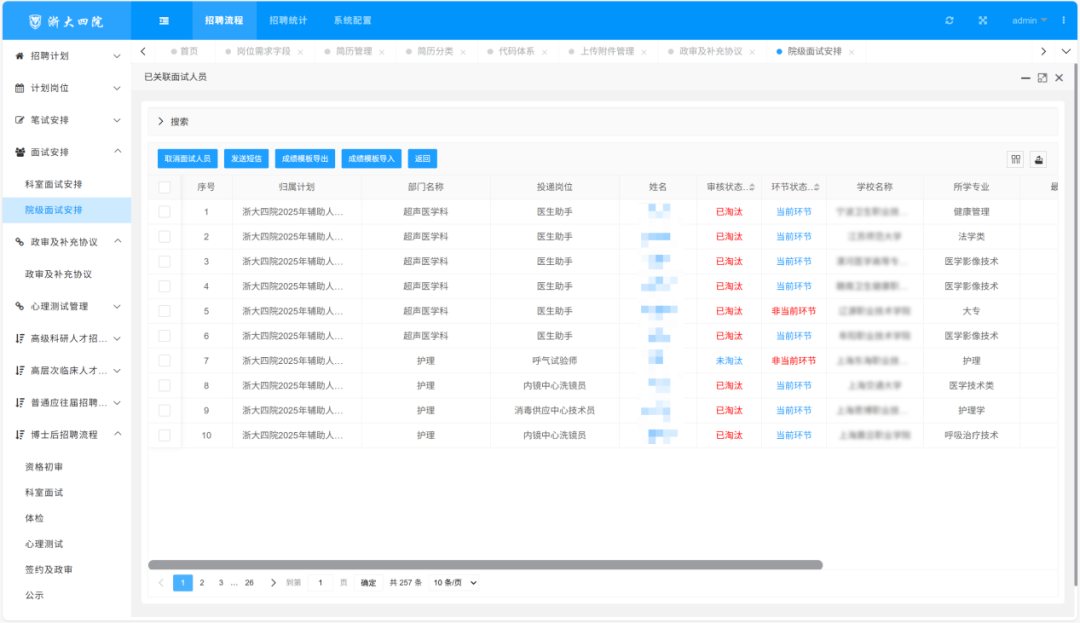This screenshot has width=1080, height=623.
Task: Open the column filter grid icon
Action: click(1016, 160)
